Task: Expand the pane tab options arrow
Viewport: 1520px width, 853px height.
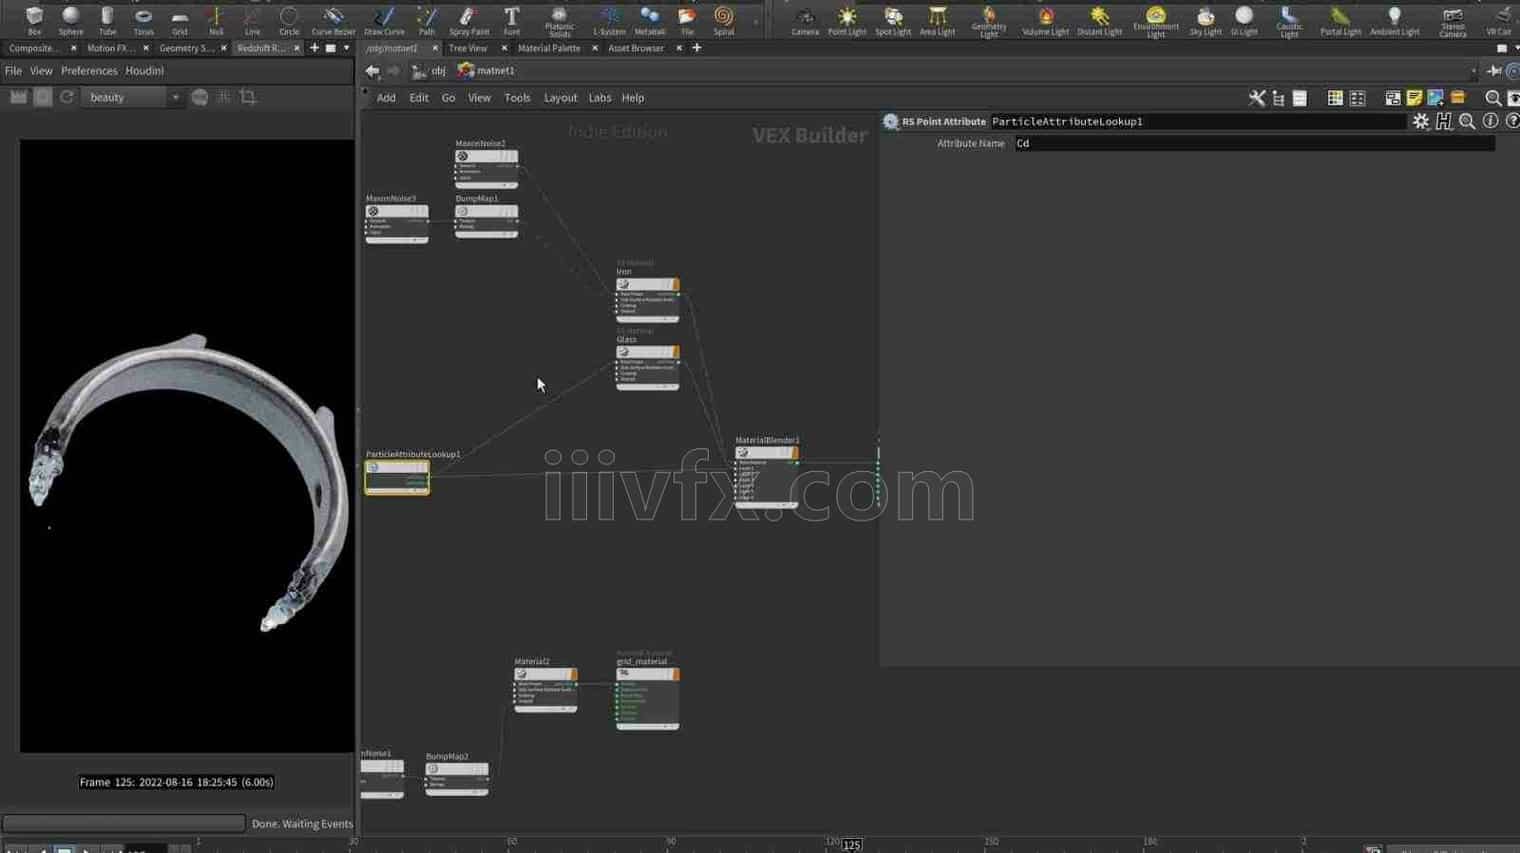Action: pos(347,48)
